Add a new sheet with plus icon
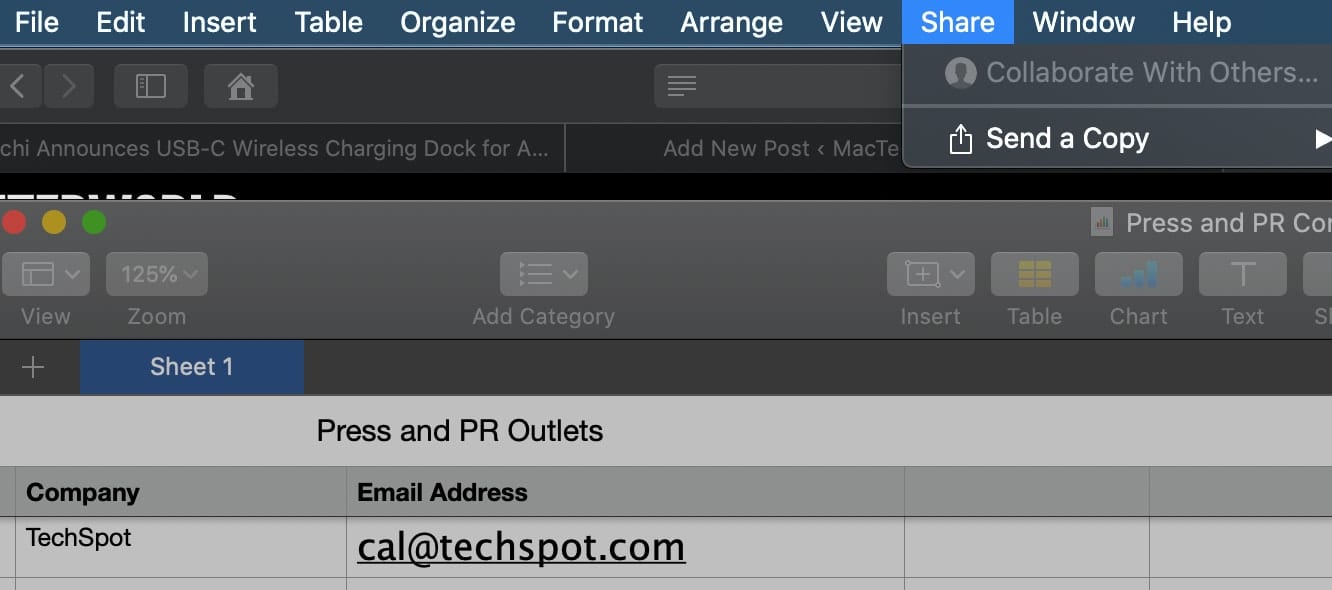1332x590 pixels. [33, 368]
